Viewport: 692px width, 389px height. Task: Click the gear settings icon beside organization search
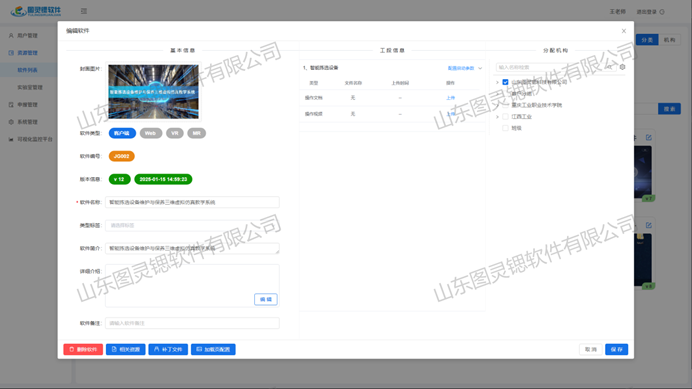click(622, 67)
